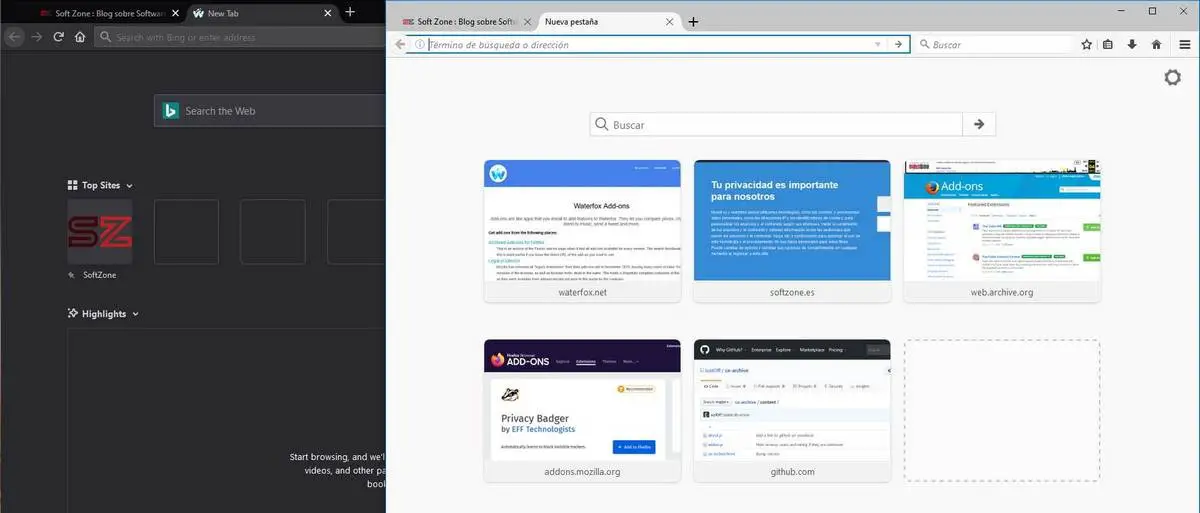This screenshot has width=1200, height=513.
Task: Open home page in the dark window
Action: point(80,37)
